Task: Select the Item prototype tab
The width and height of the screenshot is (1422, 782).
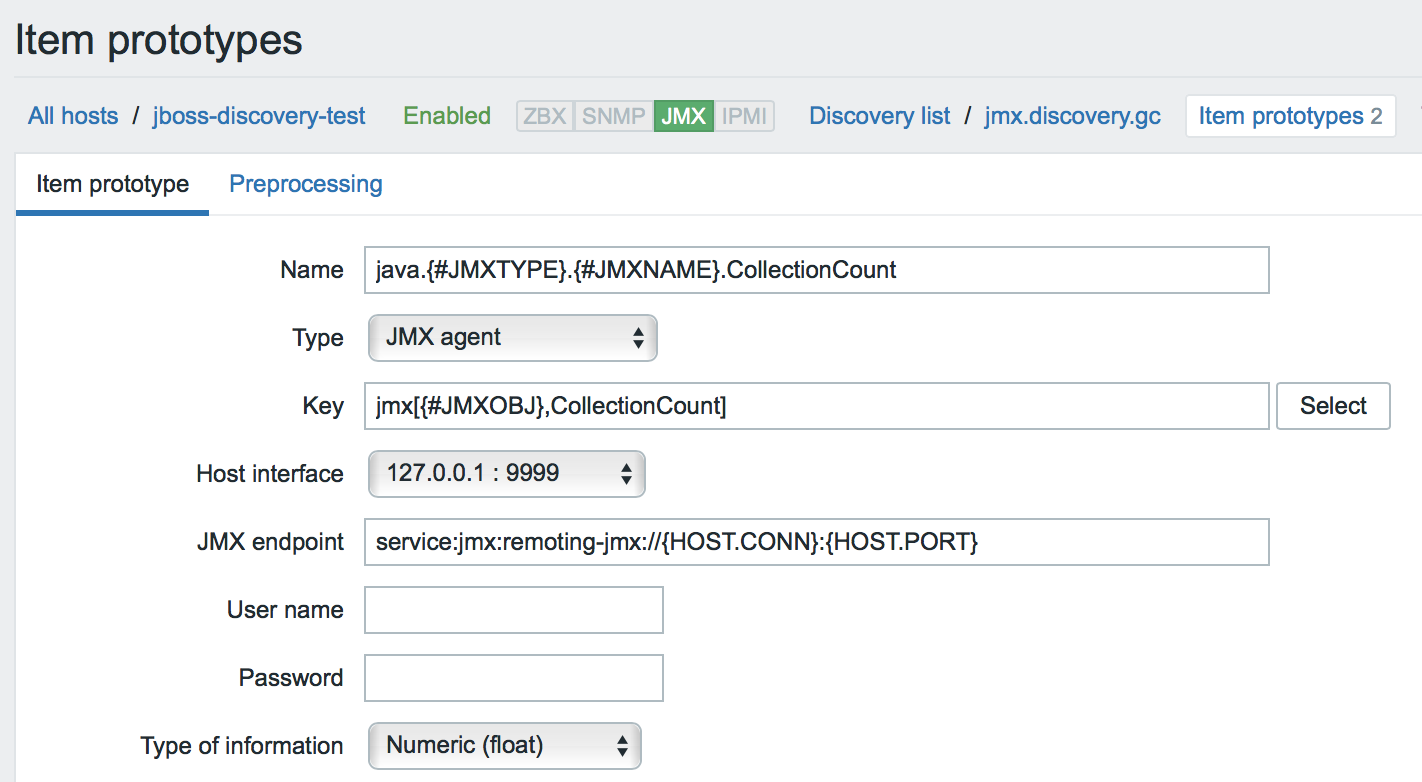Action: click(x=111, y=184)
